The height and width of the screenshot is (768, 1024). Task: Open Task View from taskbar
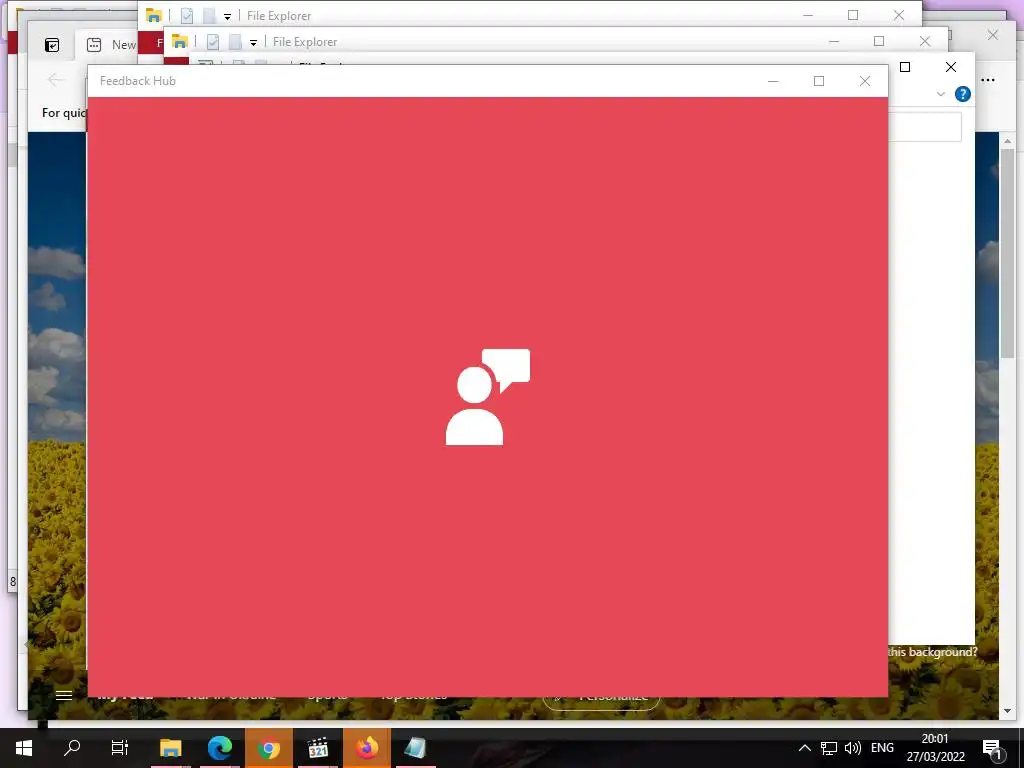tap(120, 748)
